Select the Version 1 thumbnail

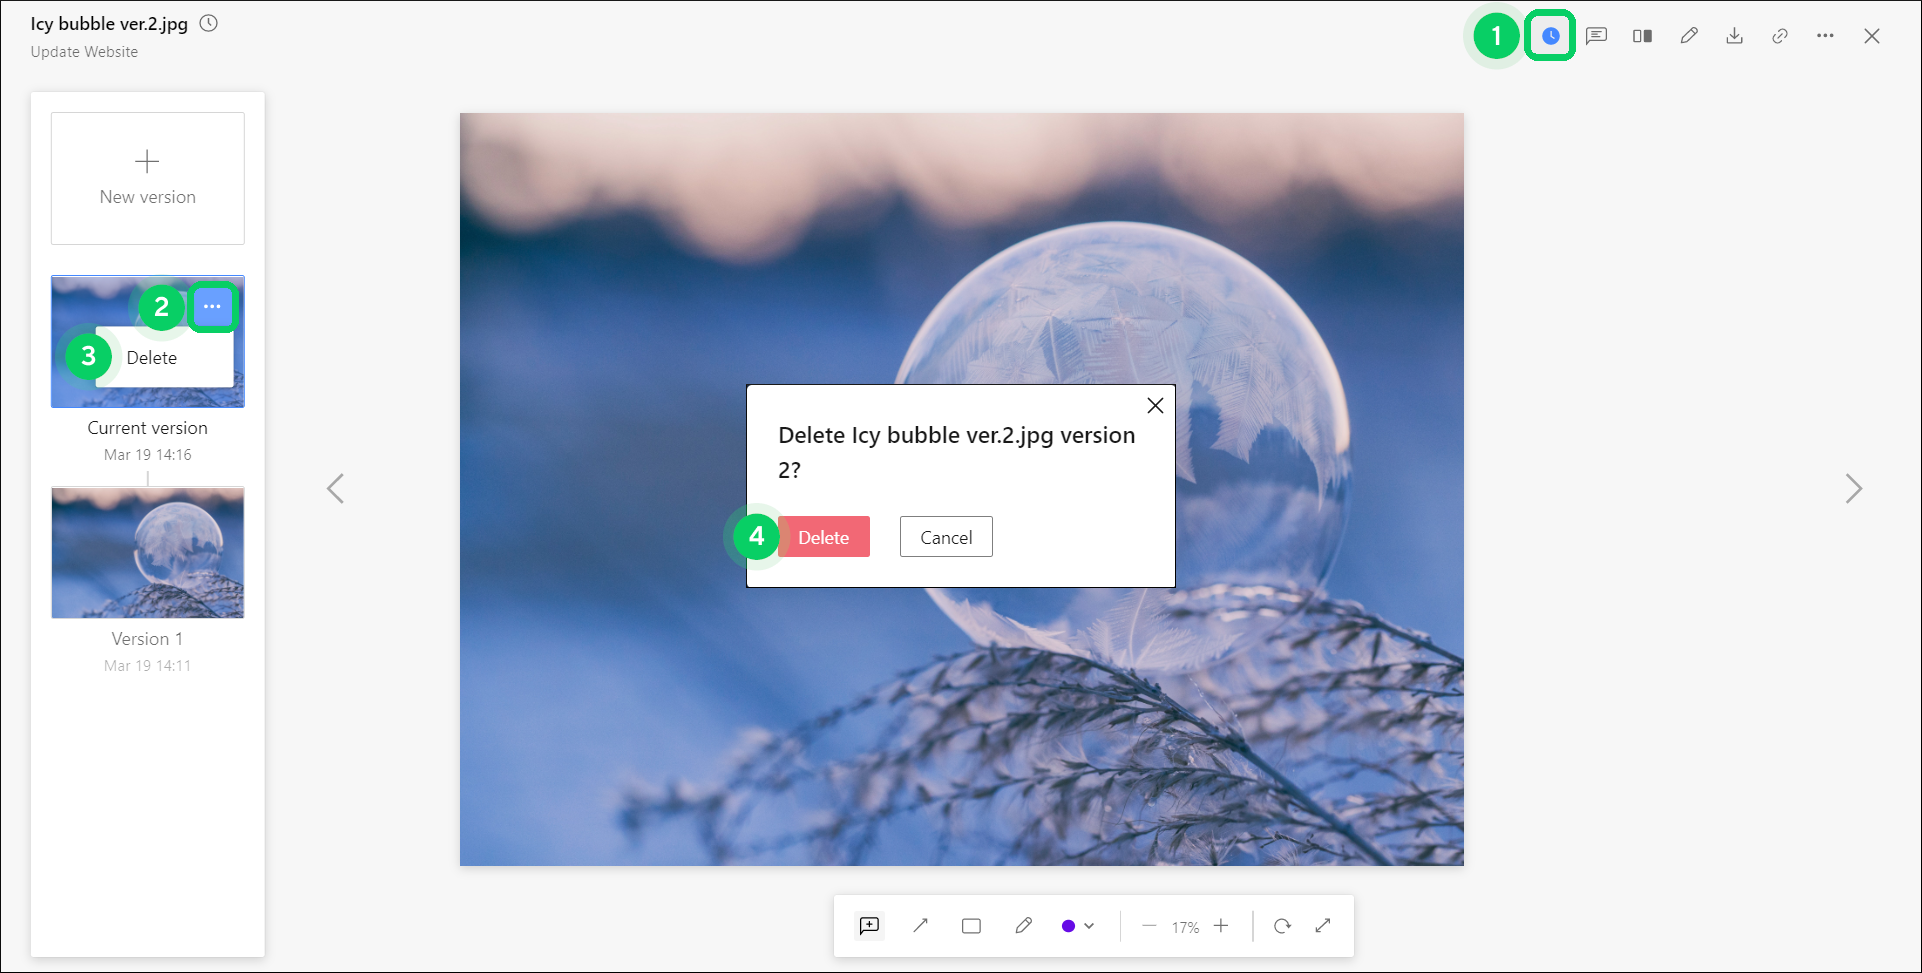tap(148, 553)
